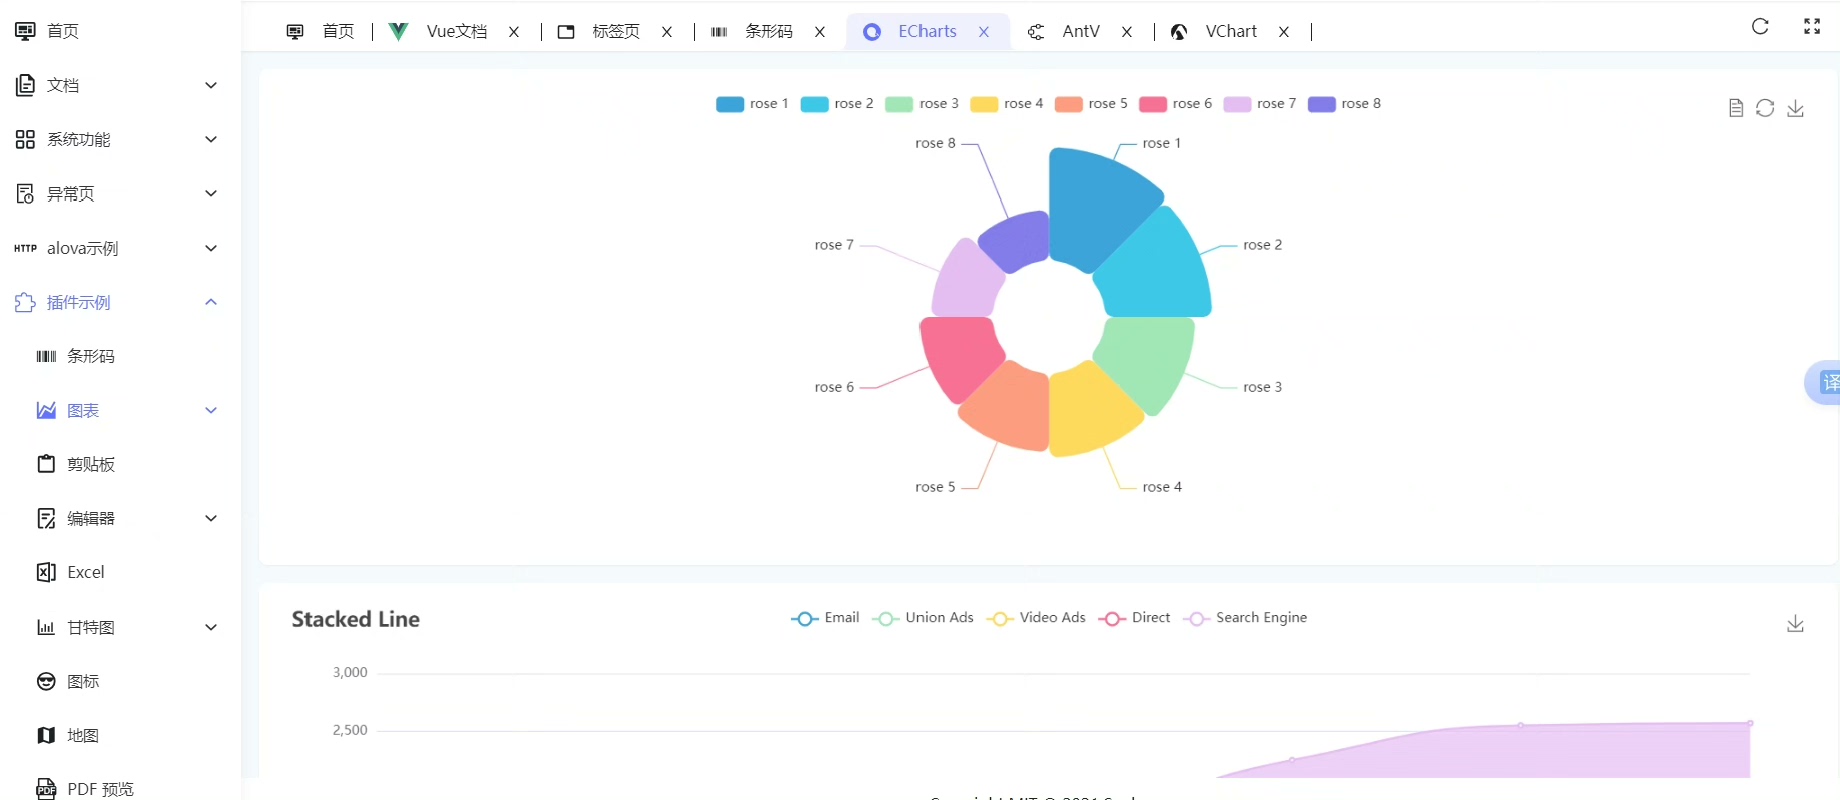Open the 剪贴板 clipboard page
This screenshot has height=800, width=1840.
(x=90, y=464)
